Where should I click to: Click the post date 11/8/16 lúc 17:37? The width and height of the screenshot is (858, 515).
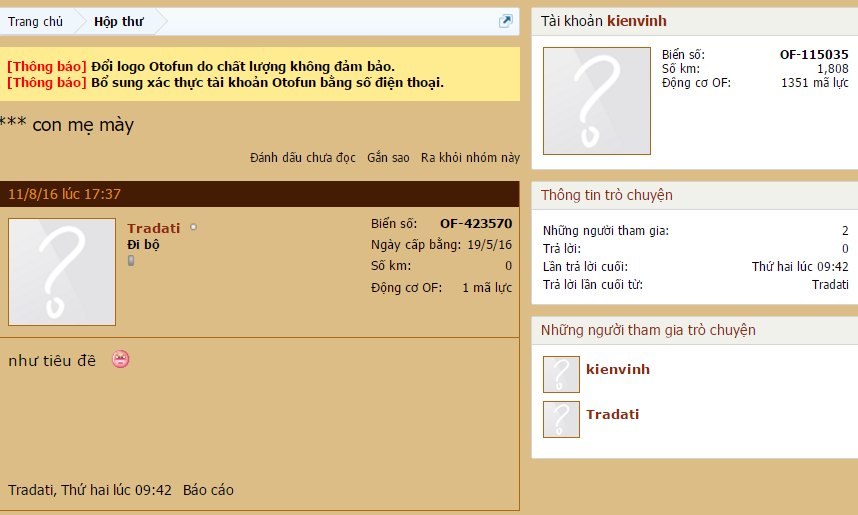point(65,194)
